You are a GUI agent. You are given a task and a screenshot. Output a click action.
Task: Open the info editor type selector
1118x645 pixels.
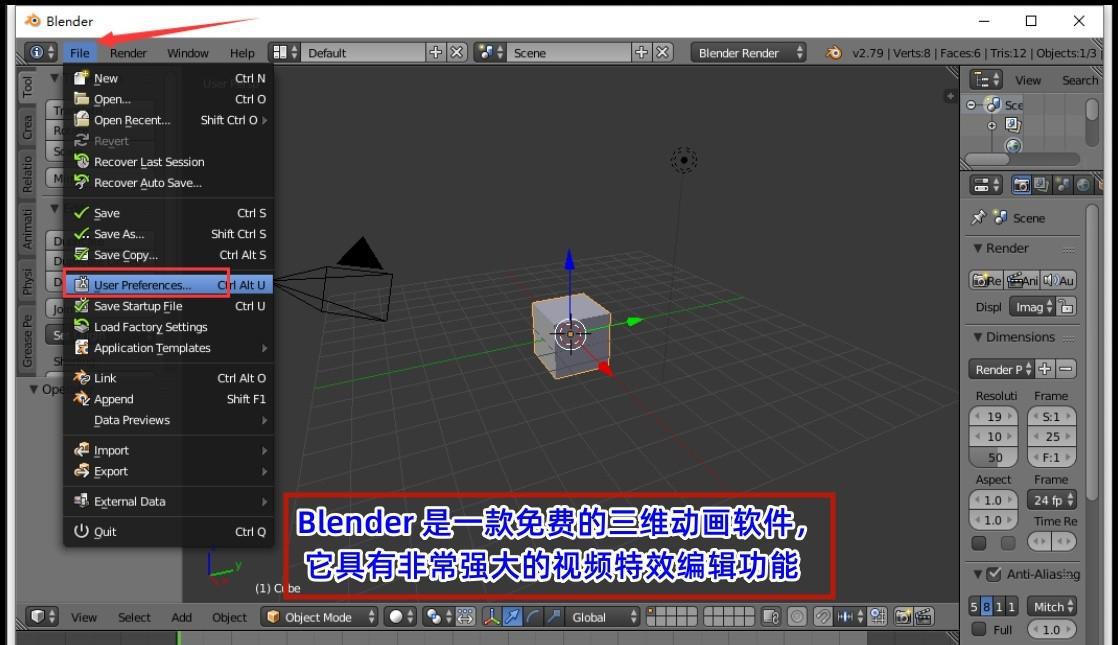click(41, 53)
